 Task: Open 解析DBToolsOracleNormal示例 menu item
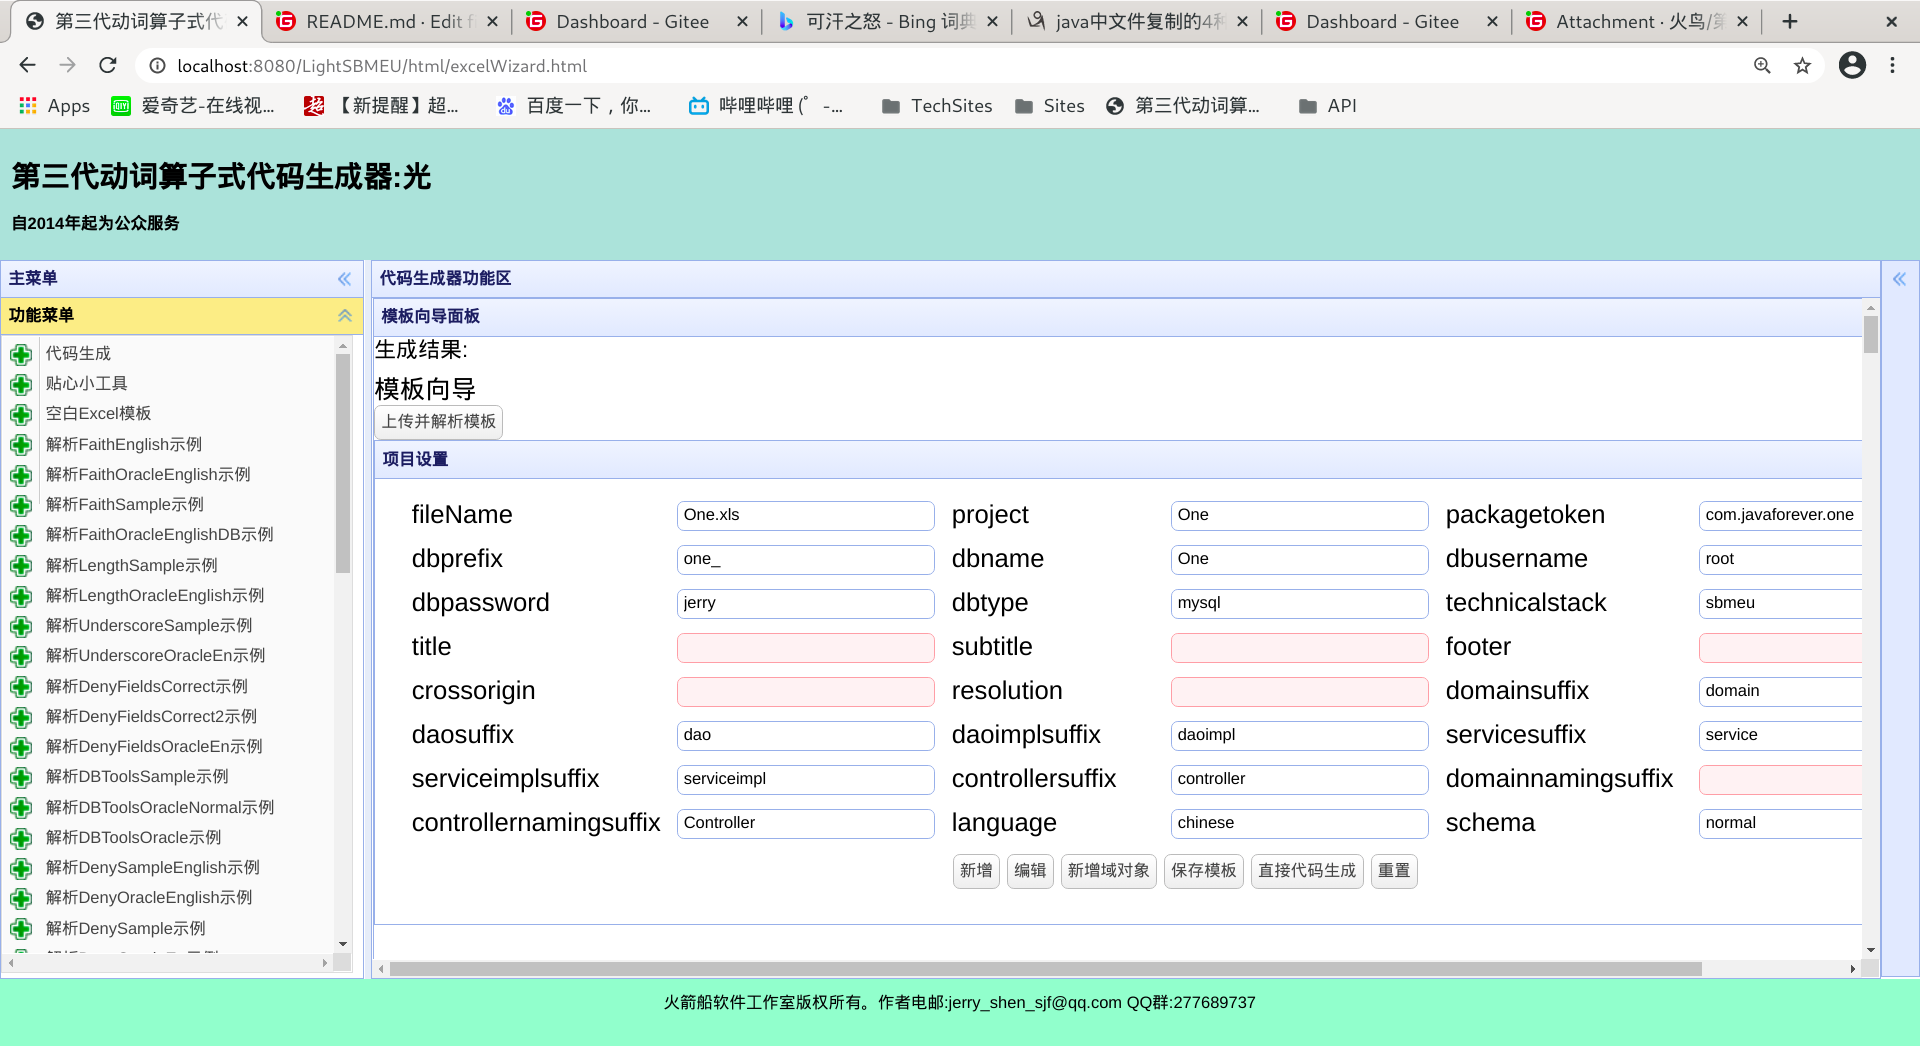(x=160, y=808)
